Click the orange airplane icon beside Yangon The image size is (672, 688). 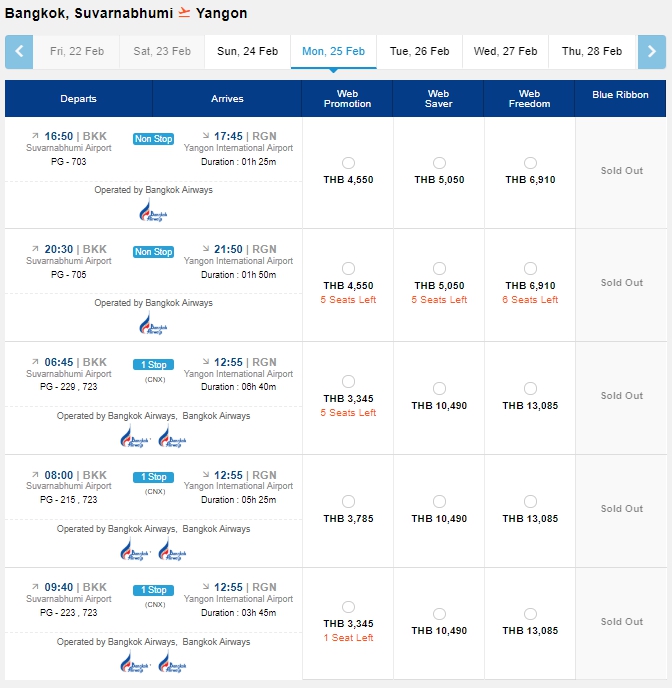click(x=184, y=13)
